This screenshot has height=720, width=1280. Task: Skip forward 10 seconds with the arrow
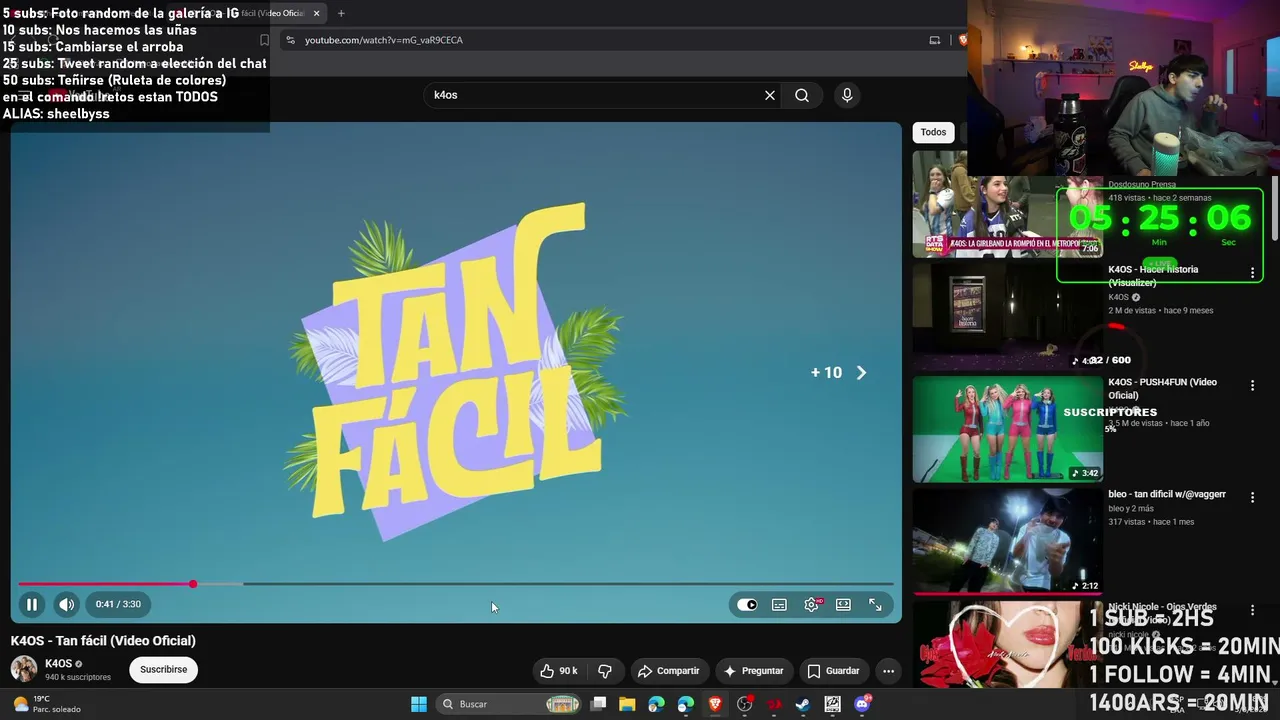(x=861, y=372)
